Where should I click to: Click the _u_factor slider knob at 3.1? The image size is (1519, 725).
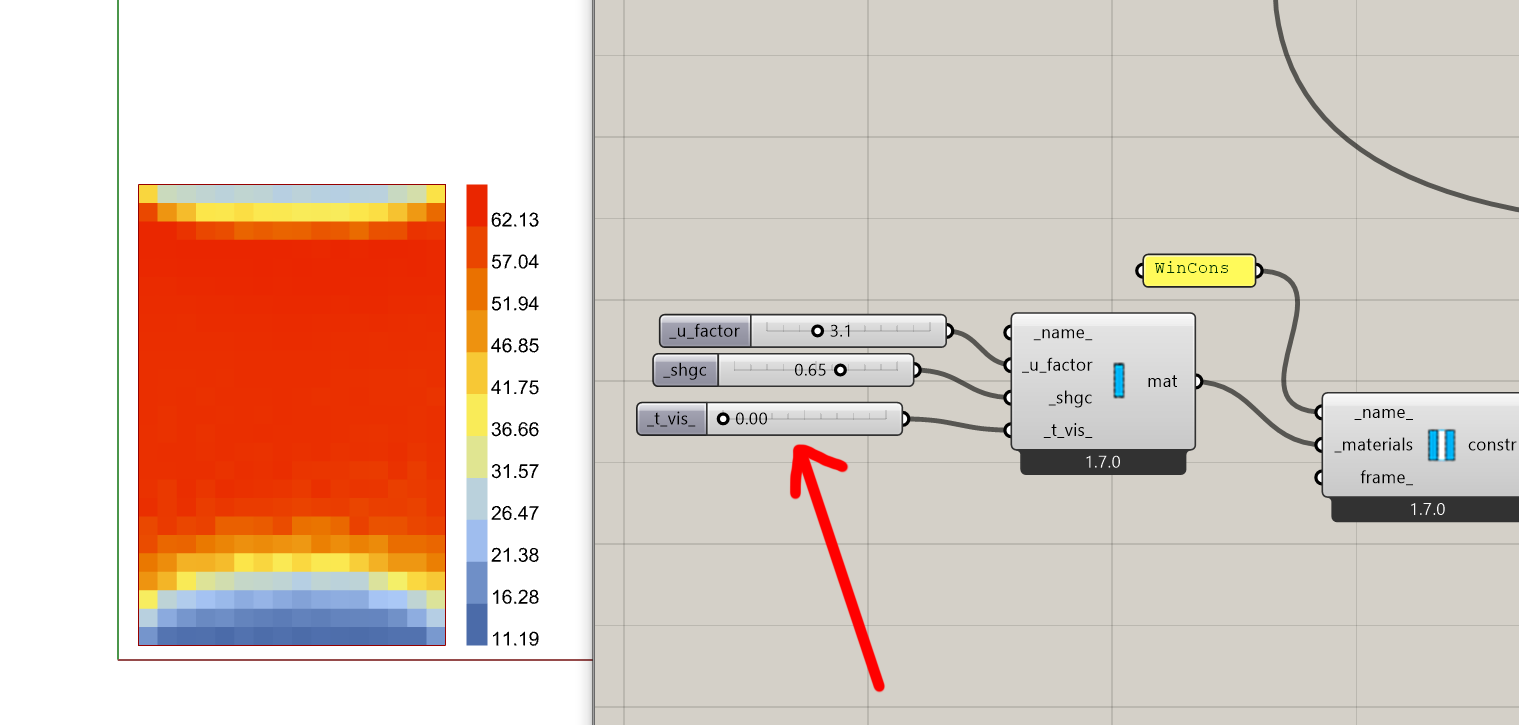[817, 330]
